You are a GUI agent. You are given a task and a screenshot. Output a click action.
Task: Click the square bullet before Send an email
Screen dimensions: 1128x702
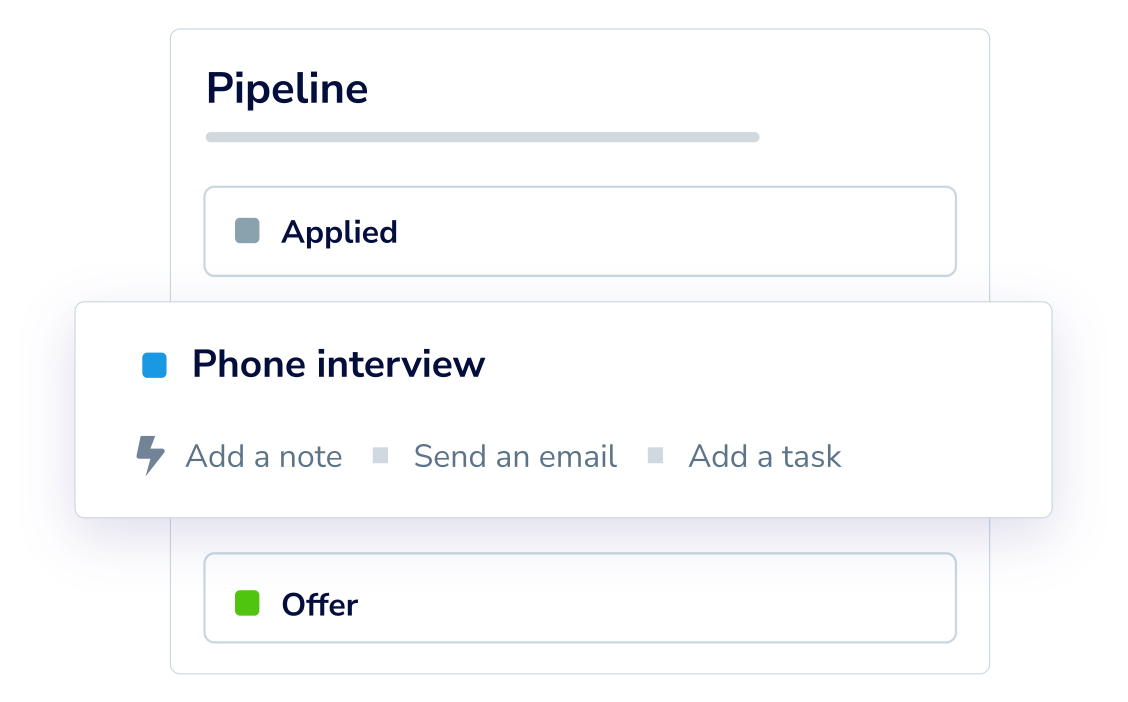click(380, 456)
